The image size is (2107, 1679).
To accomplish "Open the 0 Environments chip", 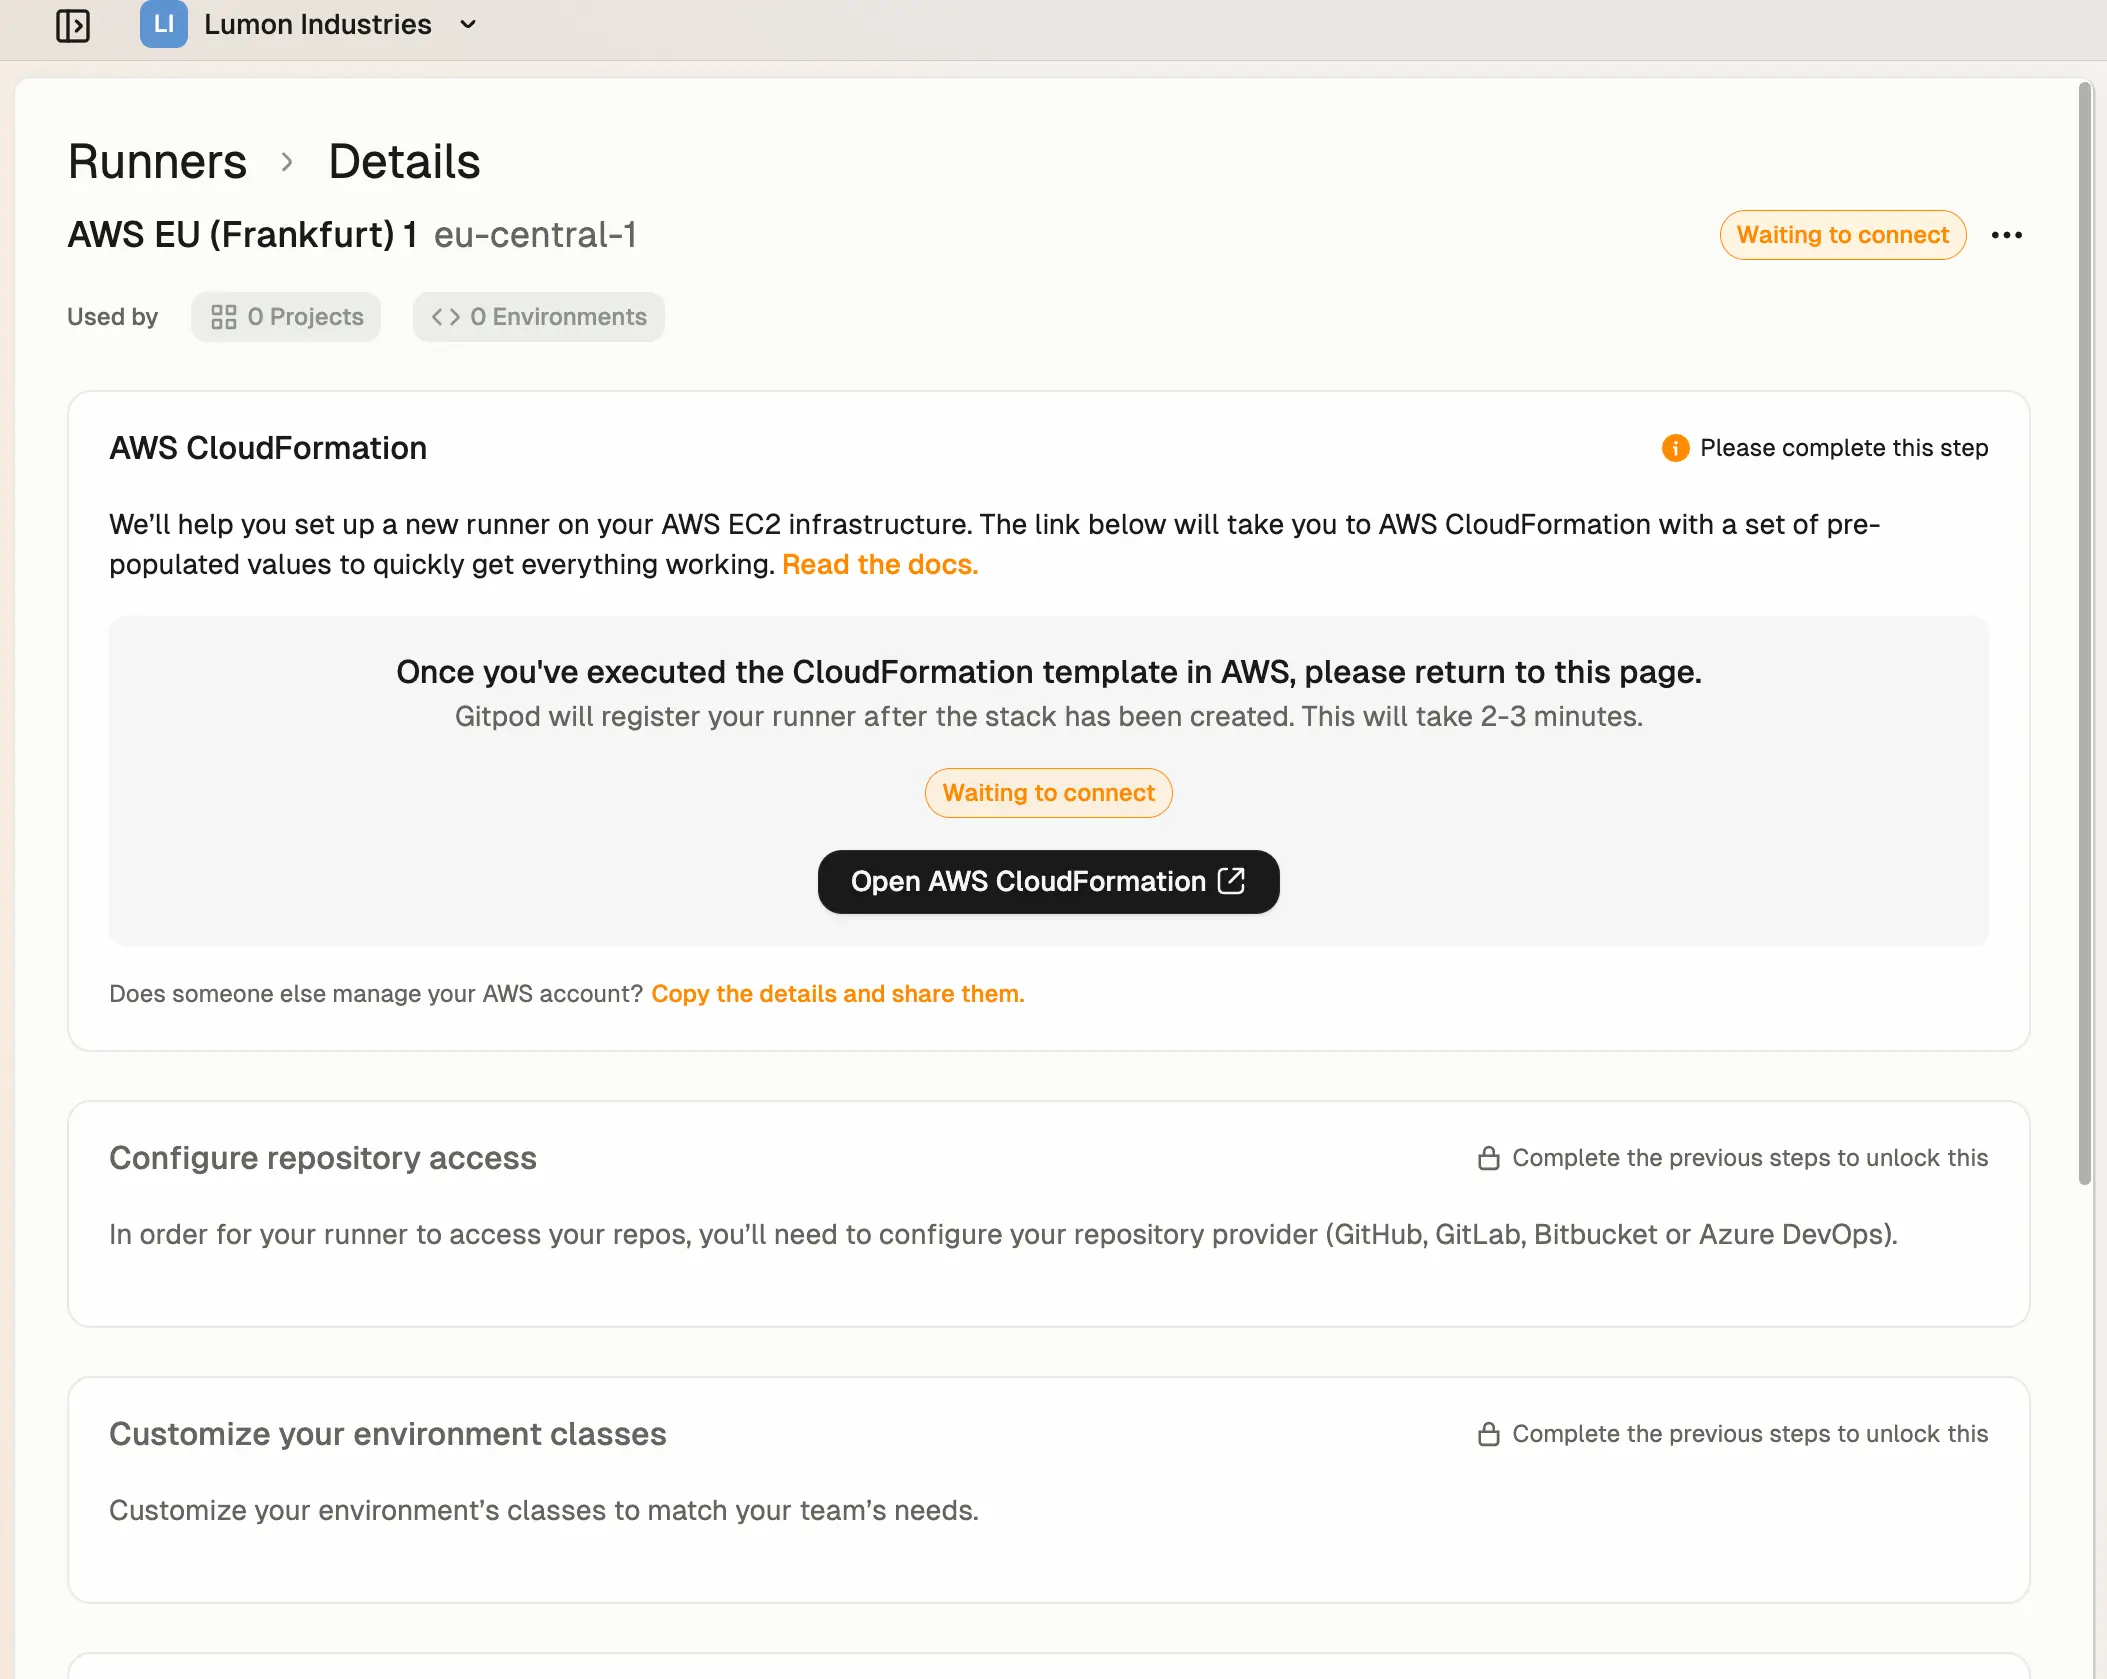I will [539, 317].
